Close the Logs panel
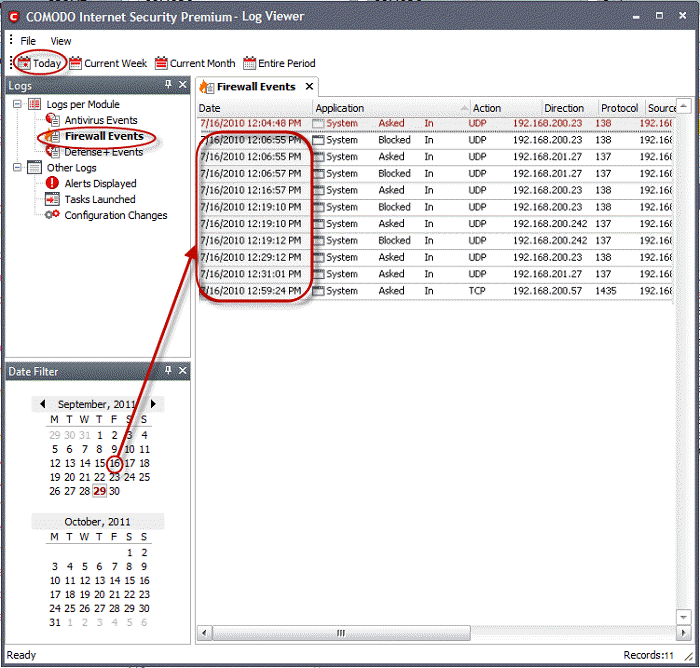This screenshot has height=668, width=700. [x=183, y=84]
